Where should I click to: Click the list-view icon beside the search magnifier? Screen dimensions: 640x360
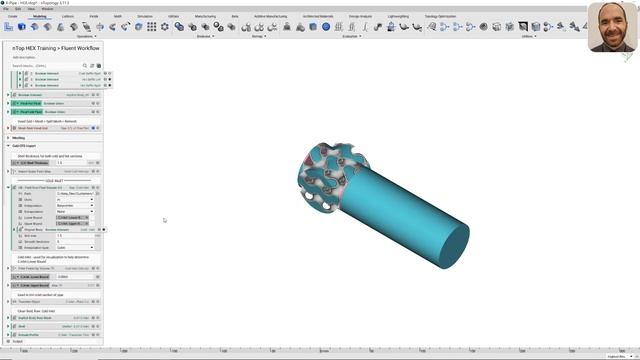point(92,66)
